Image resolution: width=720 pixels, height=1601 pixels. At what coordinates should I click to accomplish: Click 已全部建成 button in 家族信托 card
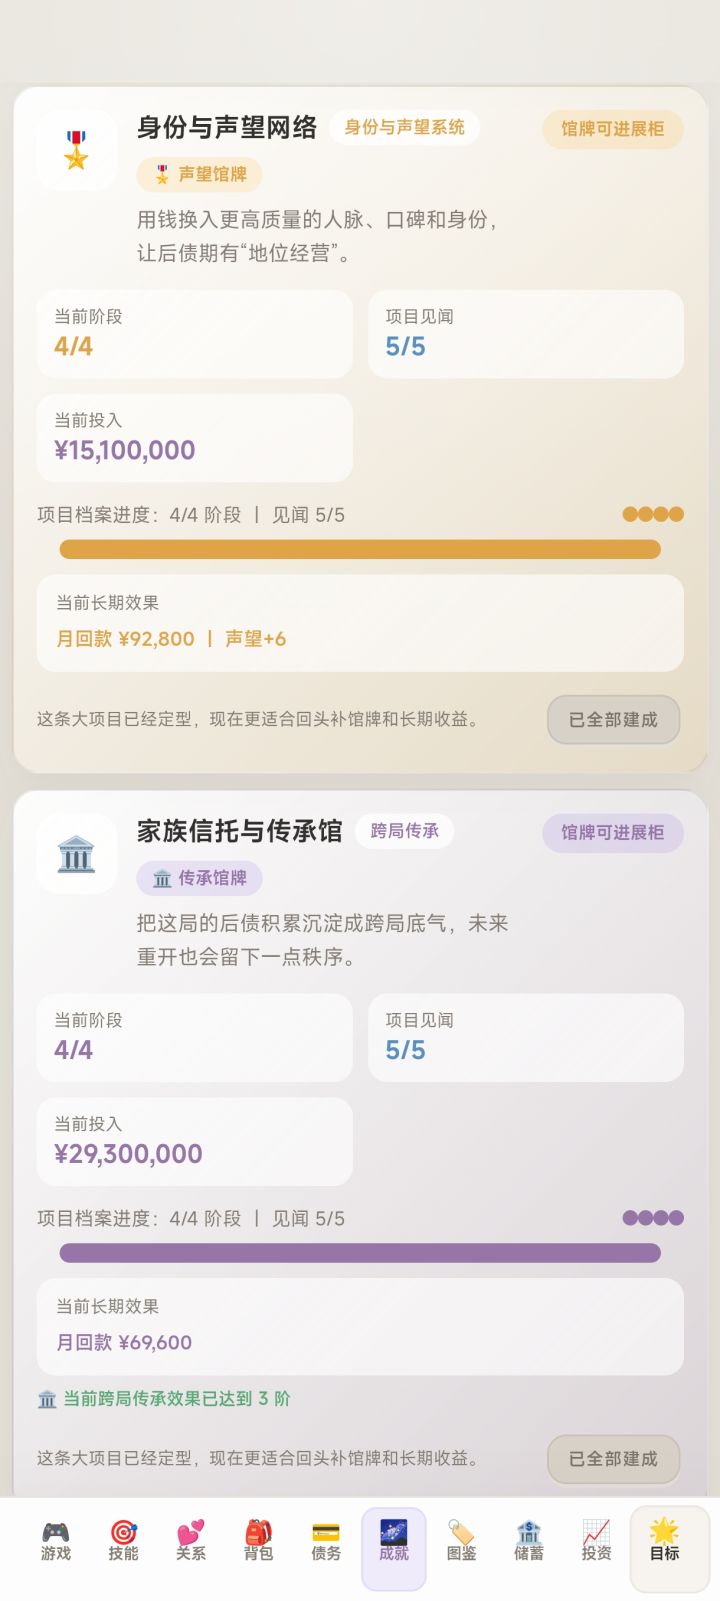pyautogui.click(x=614, y=1459)
